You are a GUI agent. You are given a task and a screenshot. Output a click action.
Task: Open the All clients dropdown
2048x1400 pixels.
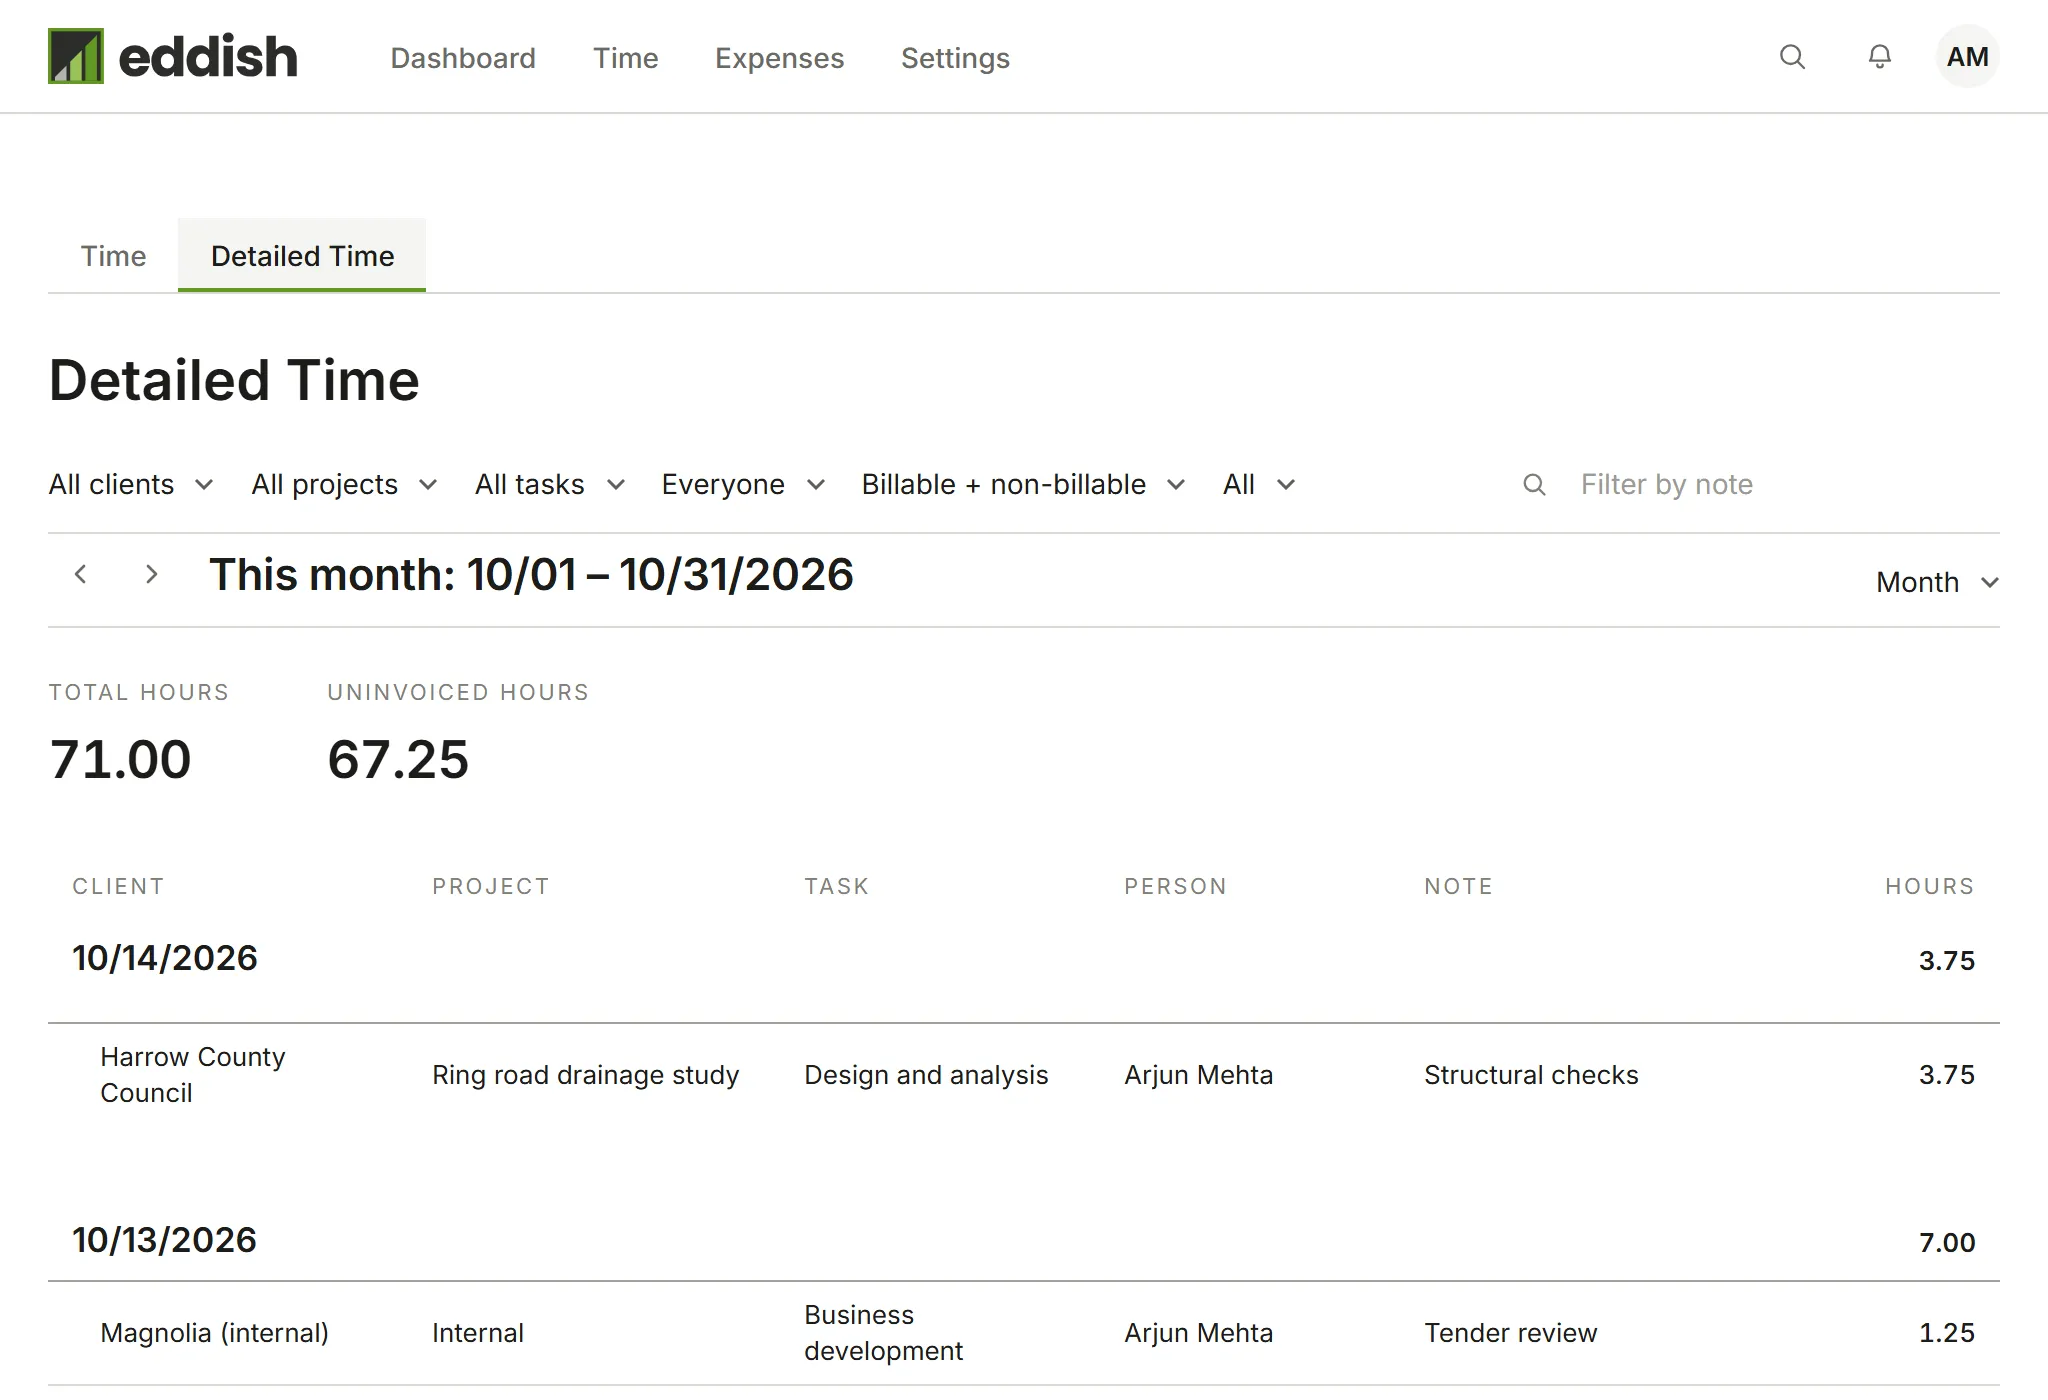coord(131,485)
